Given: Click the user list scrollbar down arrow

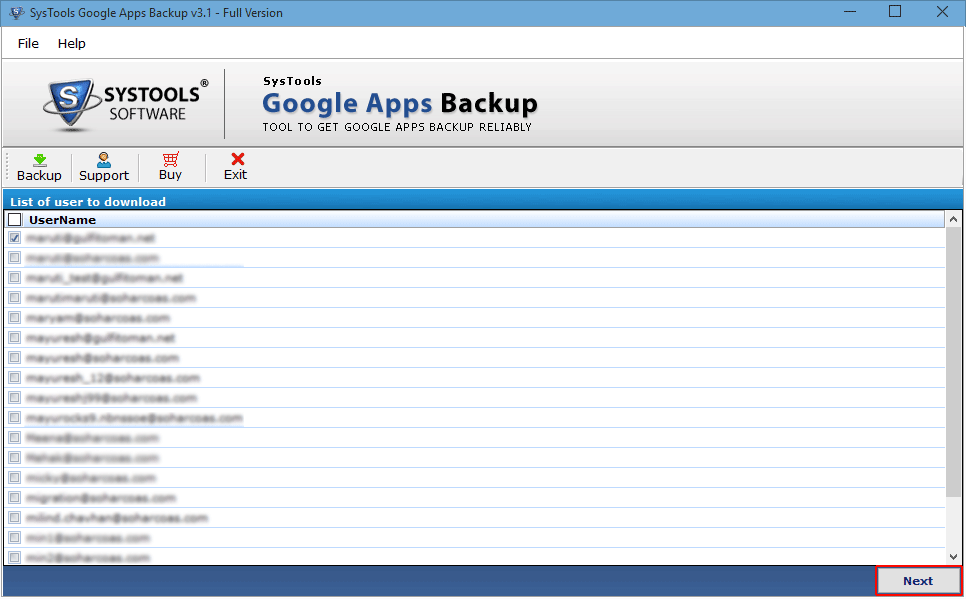Looking at the screenshot, I should (x=953, y=556).
